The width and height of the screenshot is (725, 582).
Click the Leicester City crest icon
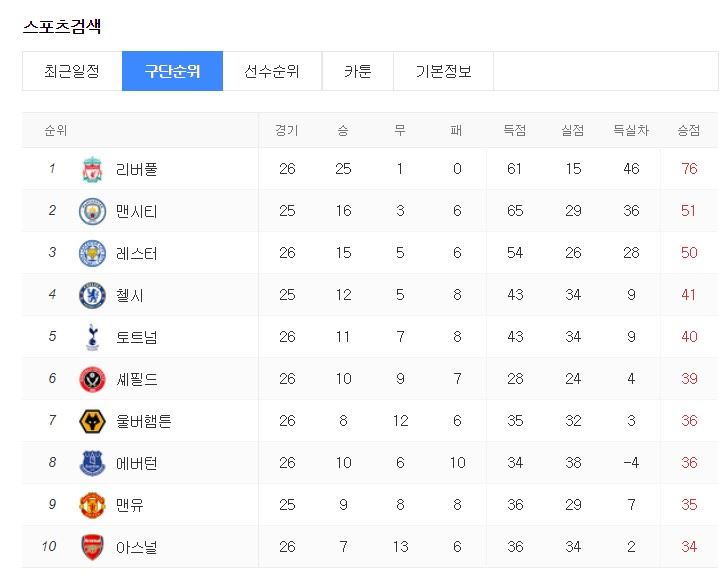92,253
